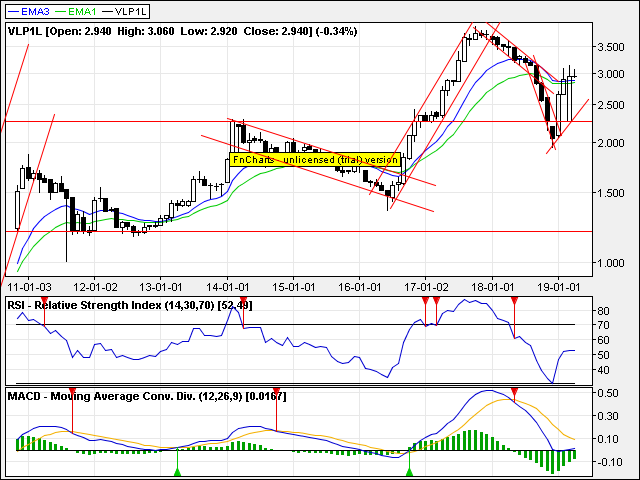640x480 pixels.
Task: Click the 2.000 price axis label
Action: pyautogui.click(x=611, y=143)
